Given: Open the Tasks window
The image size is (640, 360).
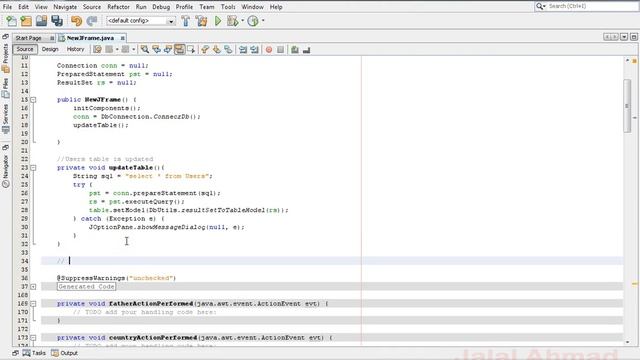Looking at the screenshot, I should pyautogui.click(x=34, y=353).
